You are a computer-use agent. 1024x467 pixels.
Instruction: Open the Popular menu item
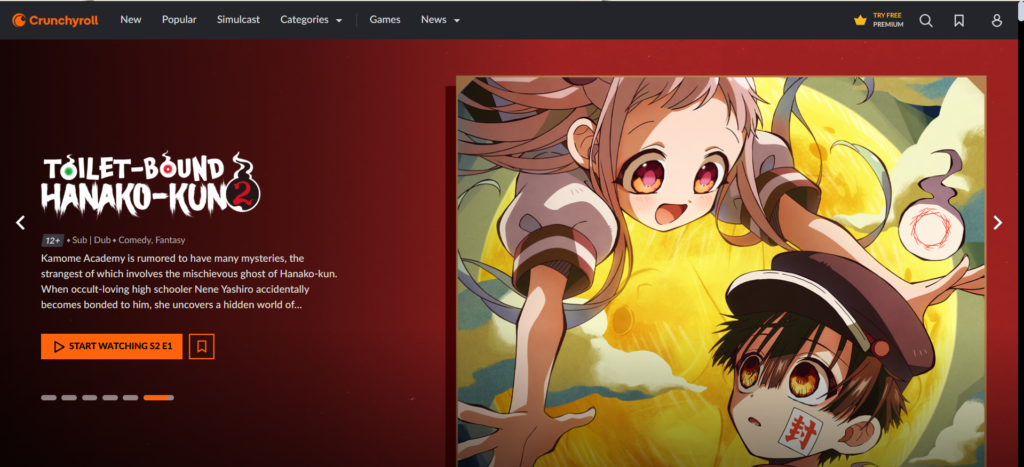[x=179, y=20]
